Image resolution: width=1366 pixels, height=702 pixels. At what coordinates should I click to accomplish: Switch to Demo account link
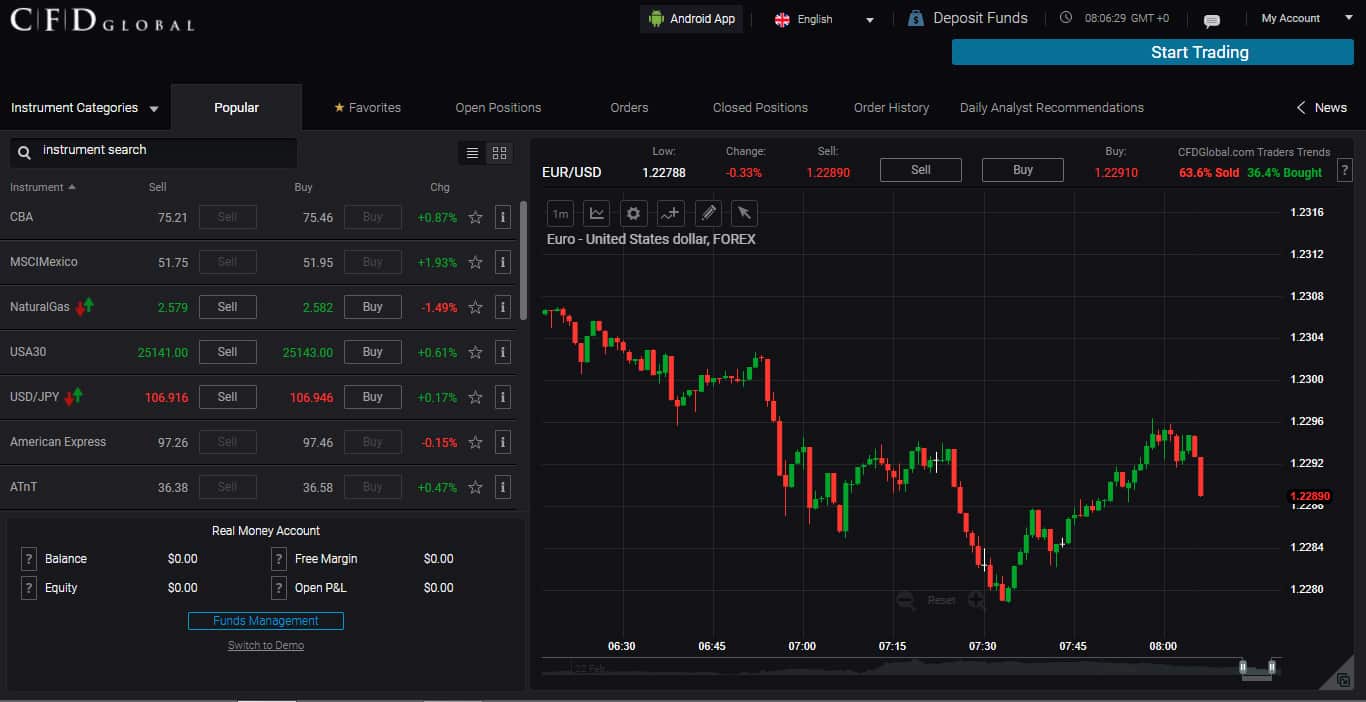coord(266,645)
